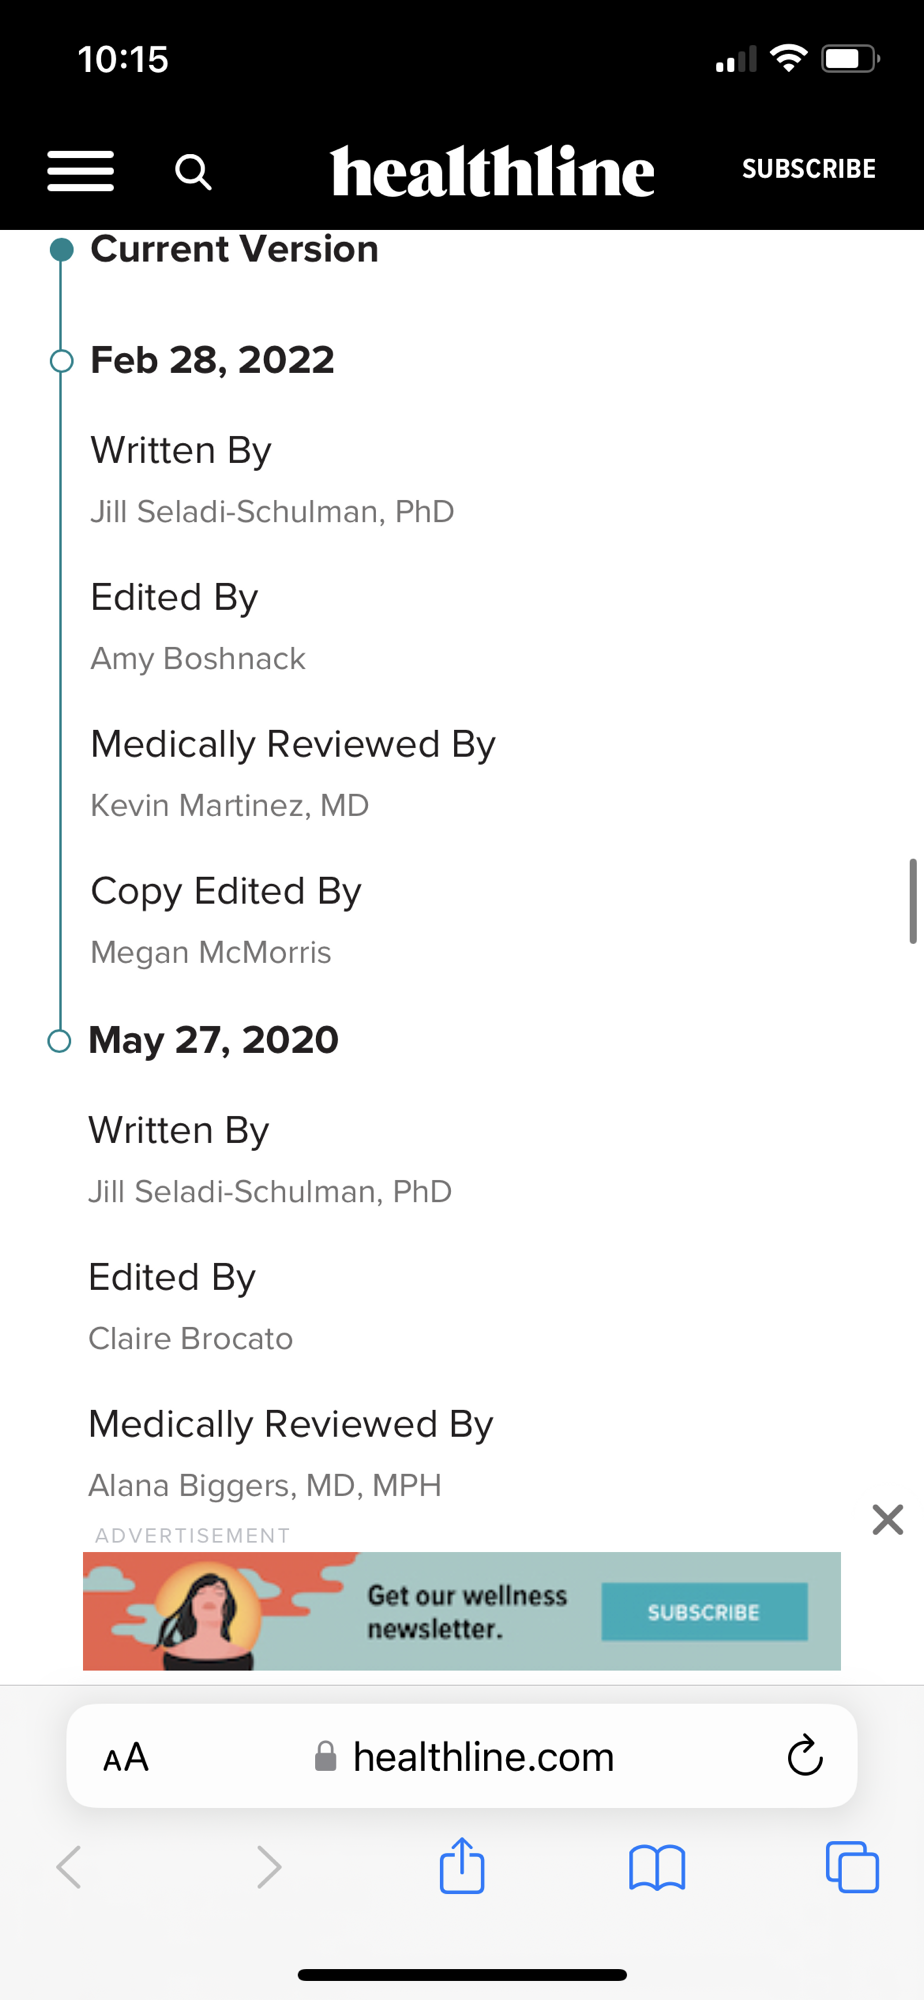Viewport: 924px width, 2000px height.
Task: Go back with Safari's back arrow
Action: tap(69, 1867)
